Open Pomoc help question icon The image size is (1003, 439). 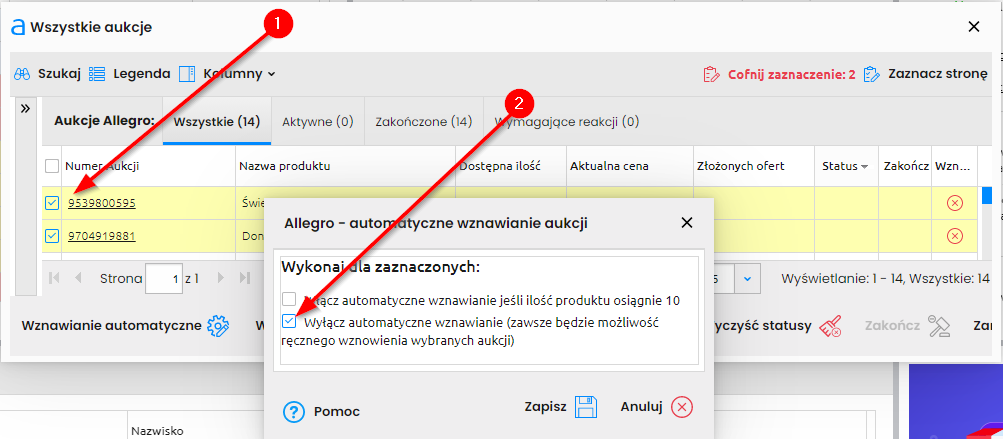[x=294, y=411]
